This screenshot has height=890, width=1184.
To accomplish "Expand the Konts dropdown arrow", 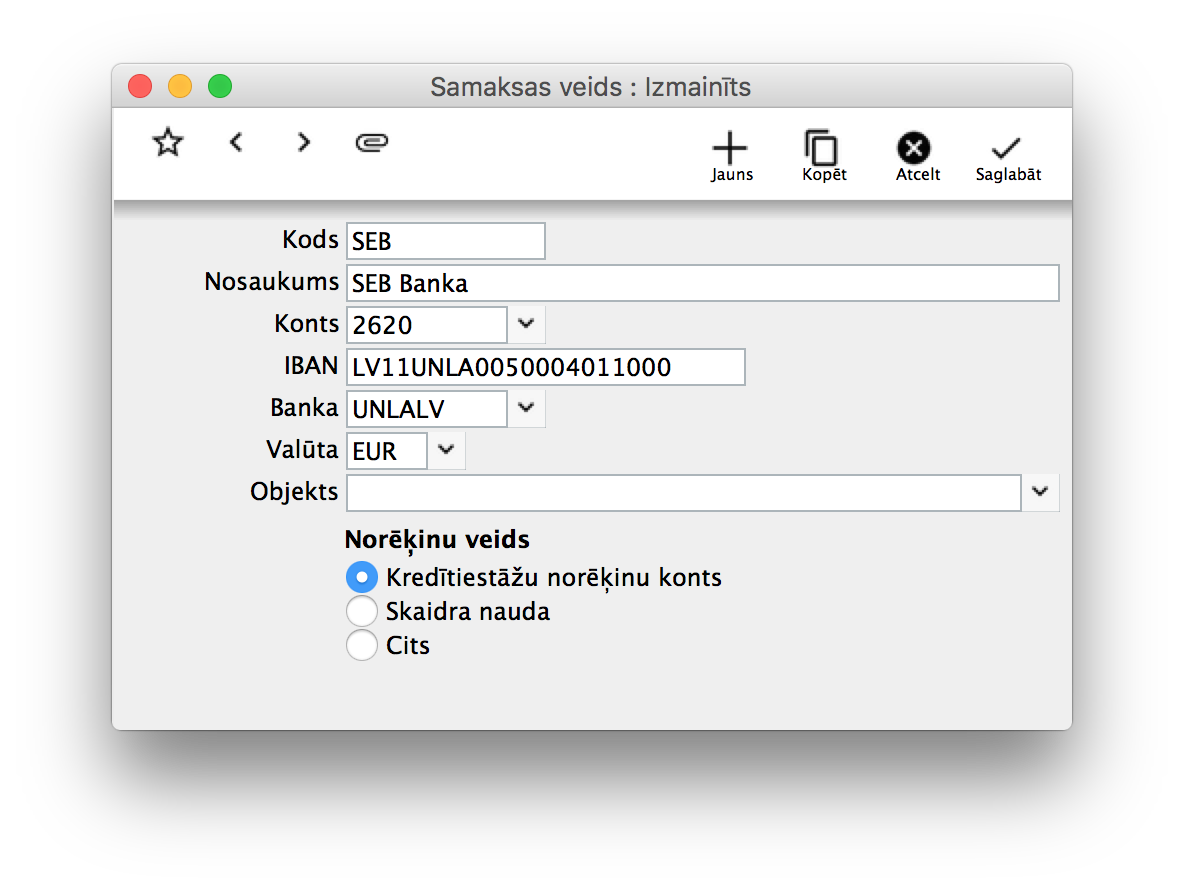I will click(527, 324).
